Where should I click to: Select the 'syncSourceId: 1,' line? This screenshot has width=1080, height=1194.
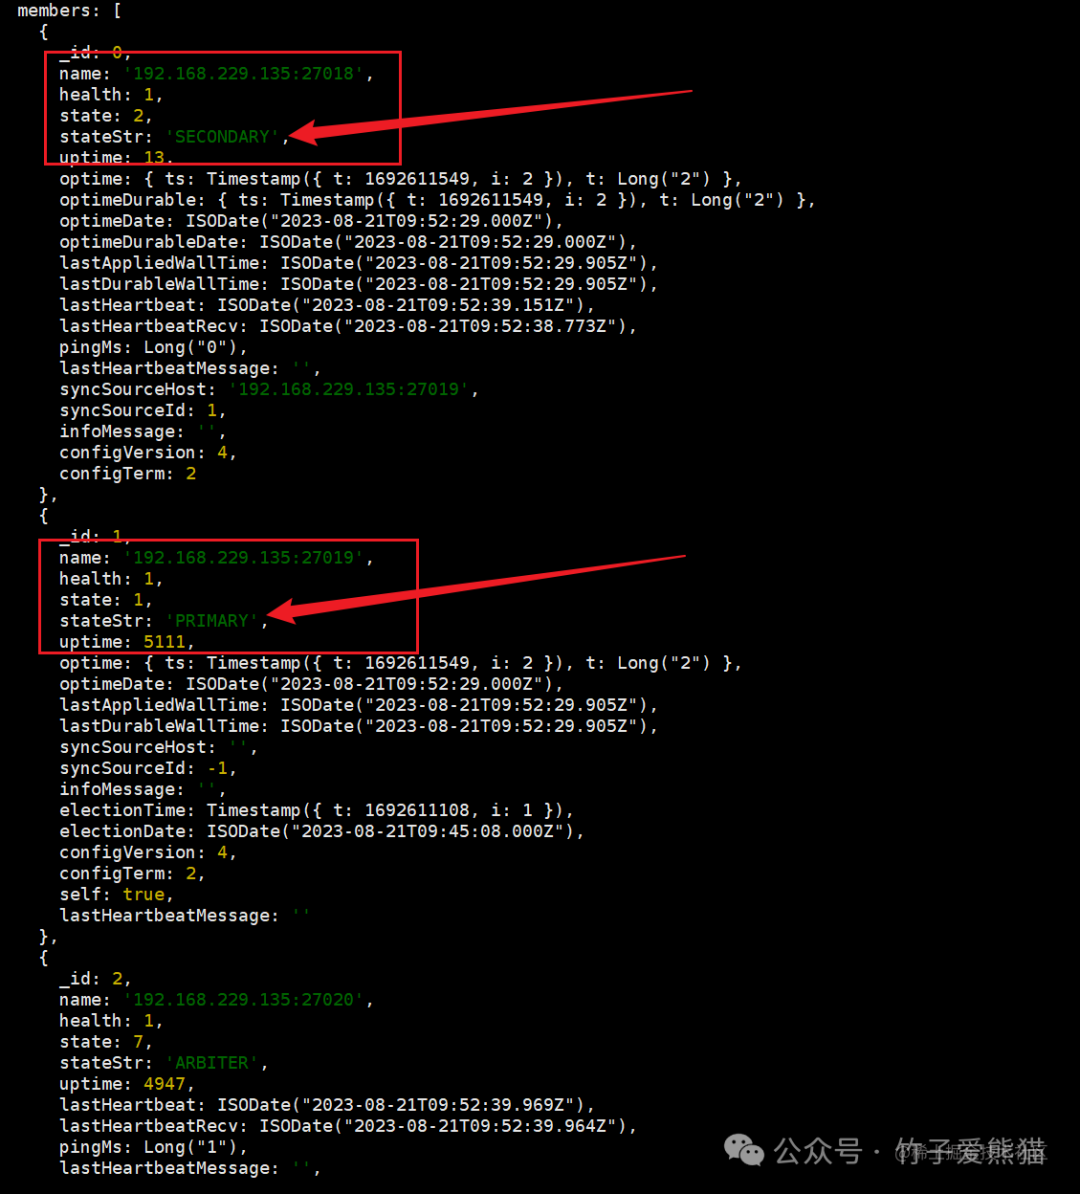[x=142, y=410]
